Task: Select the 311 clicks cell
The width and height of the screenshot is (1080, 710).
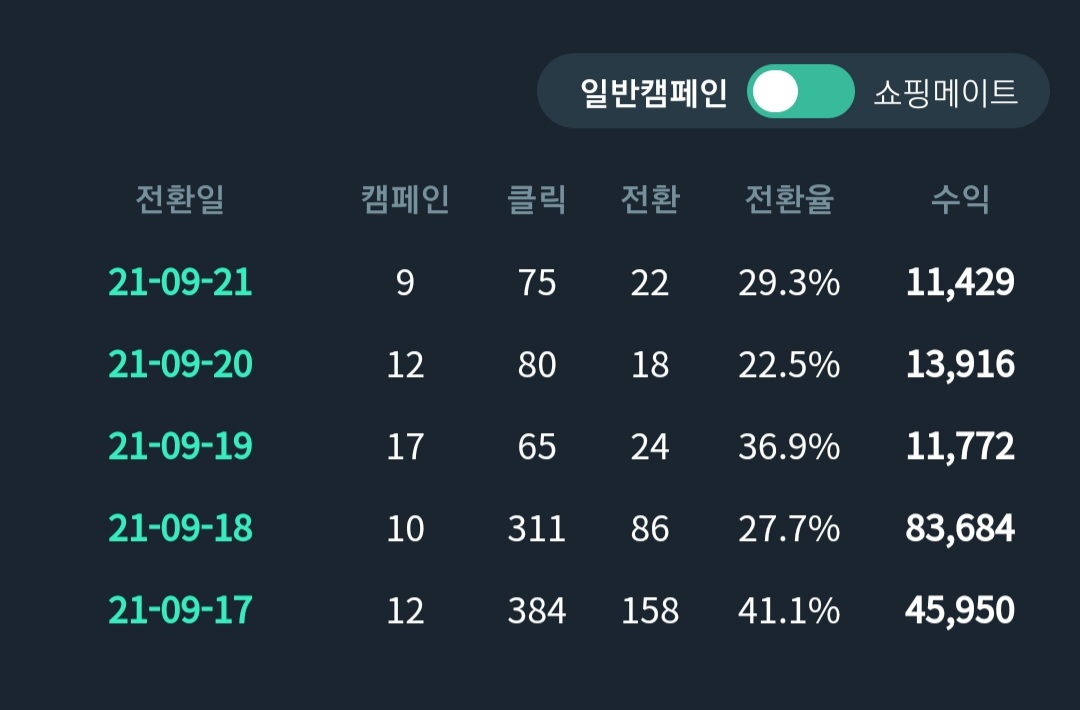Action: [537, 528]
